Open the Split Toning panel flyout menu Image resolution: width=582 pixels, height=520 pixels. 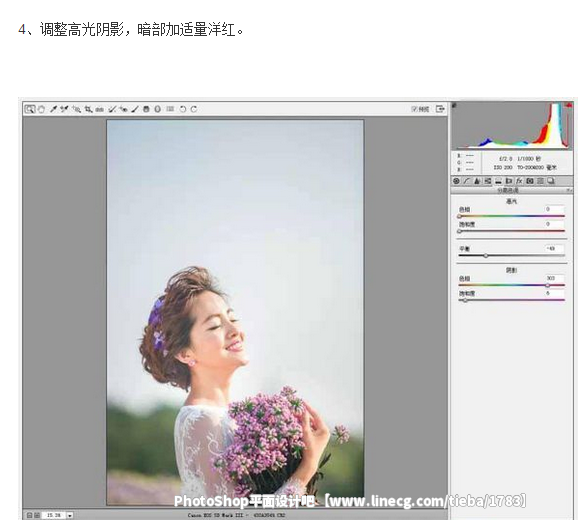click(x=569, y=190)
